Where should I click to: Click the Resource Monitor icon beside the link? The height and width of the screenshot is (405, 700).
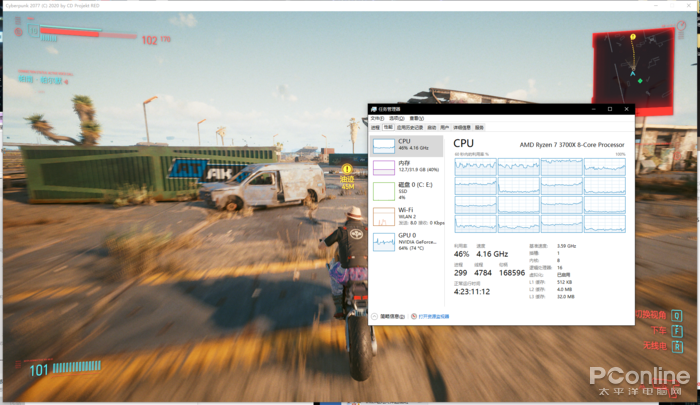[x=414, y=316]
